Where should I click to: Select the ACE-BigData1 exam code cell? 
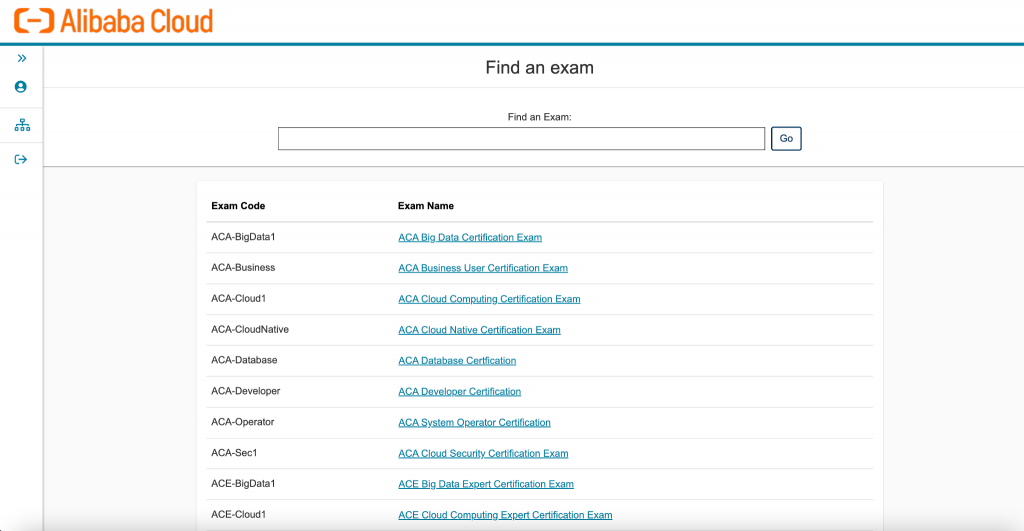tap(243, 483)
